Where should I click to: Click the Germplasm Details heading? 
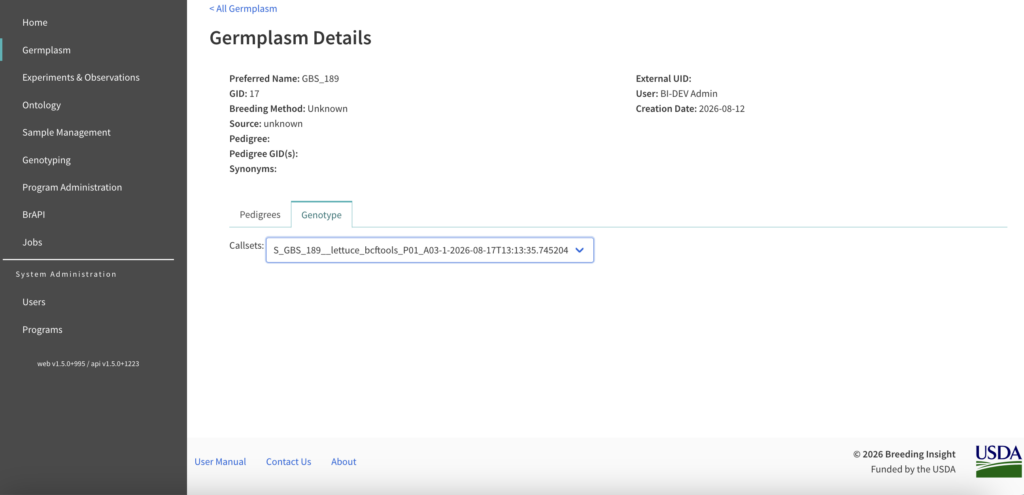pos(290,38)
